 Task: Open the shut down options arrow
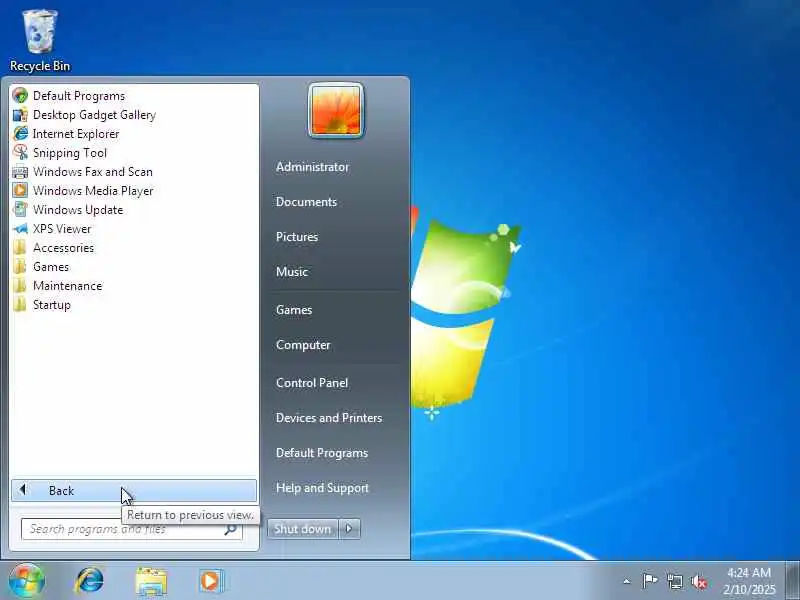[x=349, y=529]
